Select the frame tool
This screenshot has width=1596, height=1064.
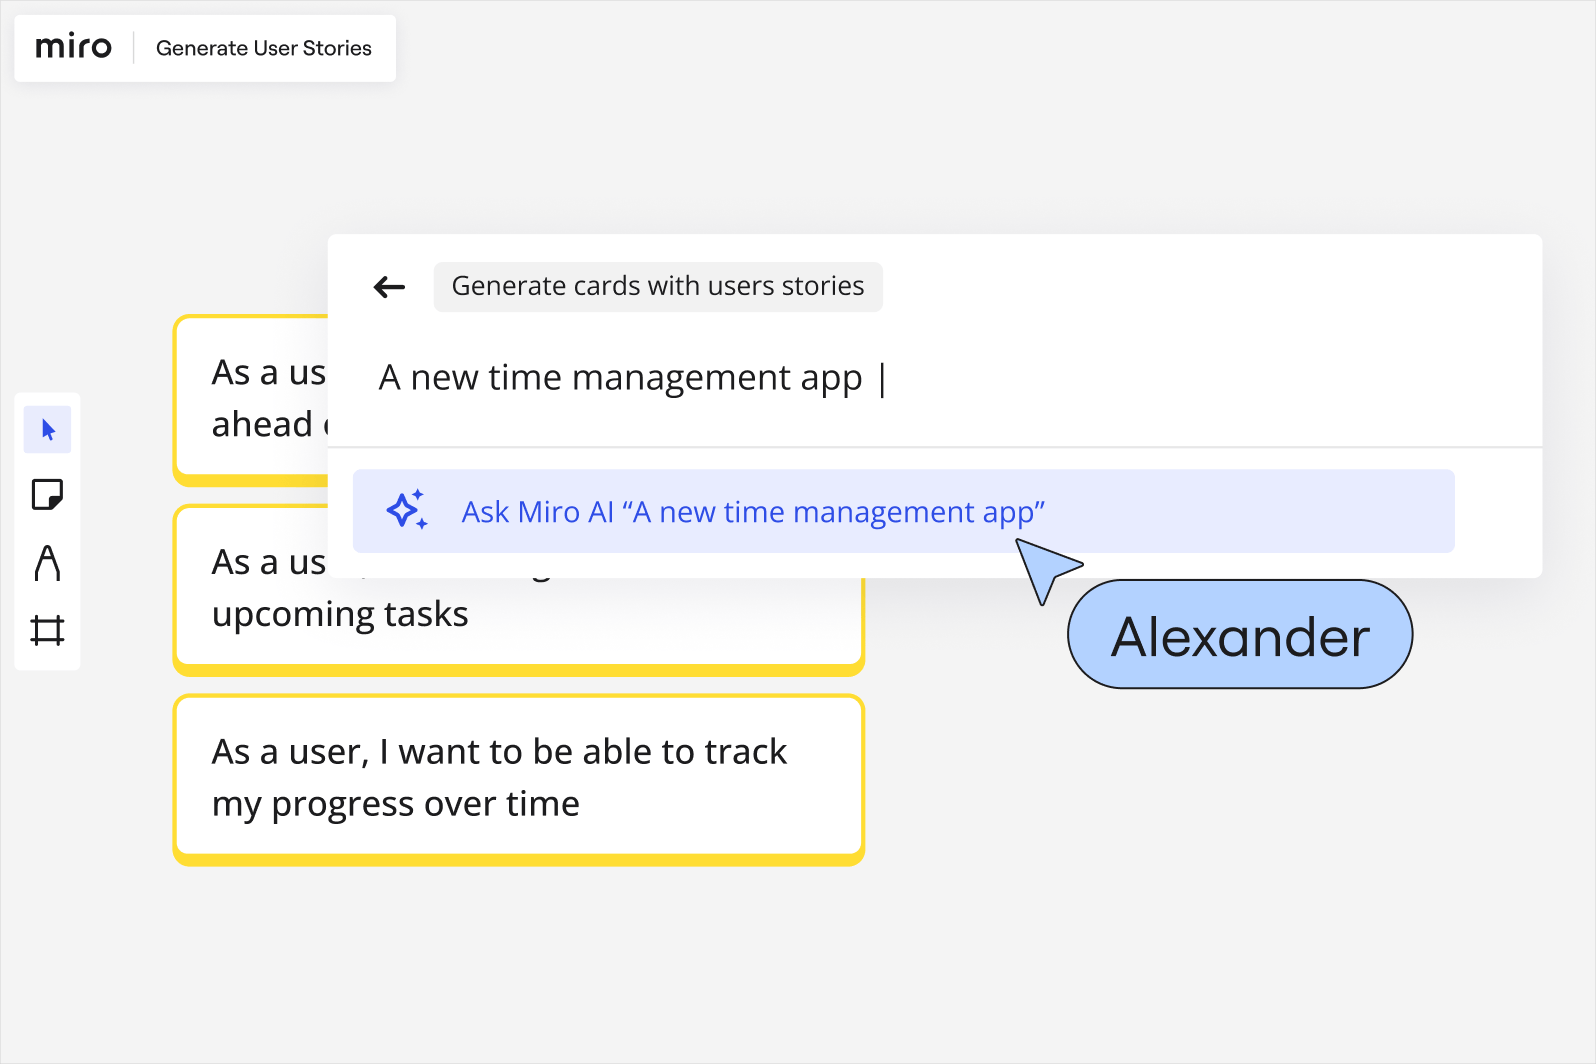point(47,630)
